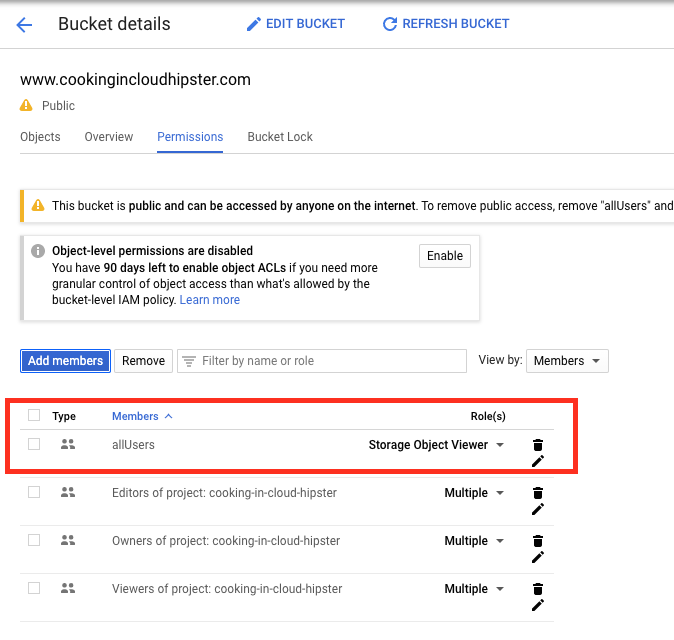
Task: Toggle the select-all checkbox in table header
Action: [34, 415]
